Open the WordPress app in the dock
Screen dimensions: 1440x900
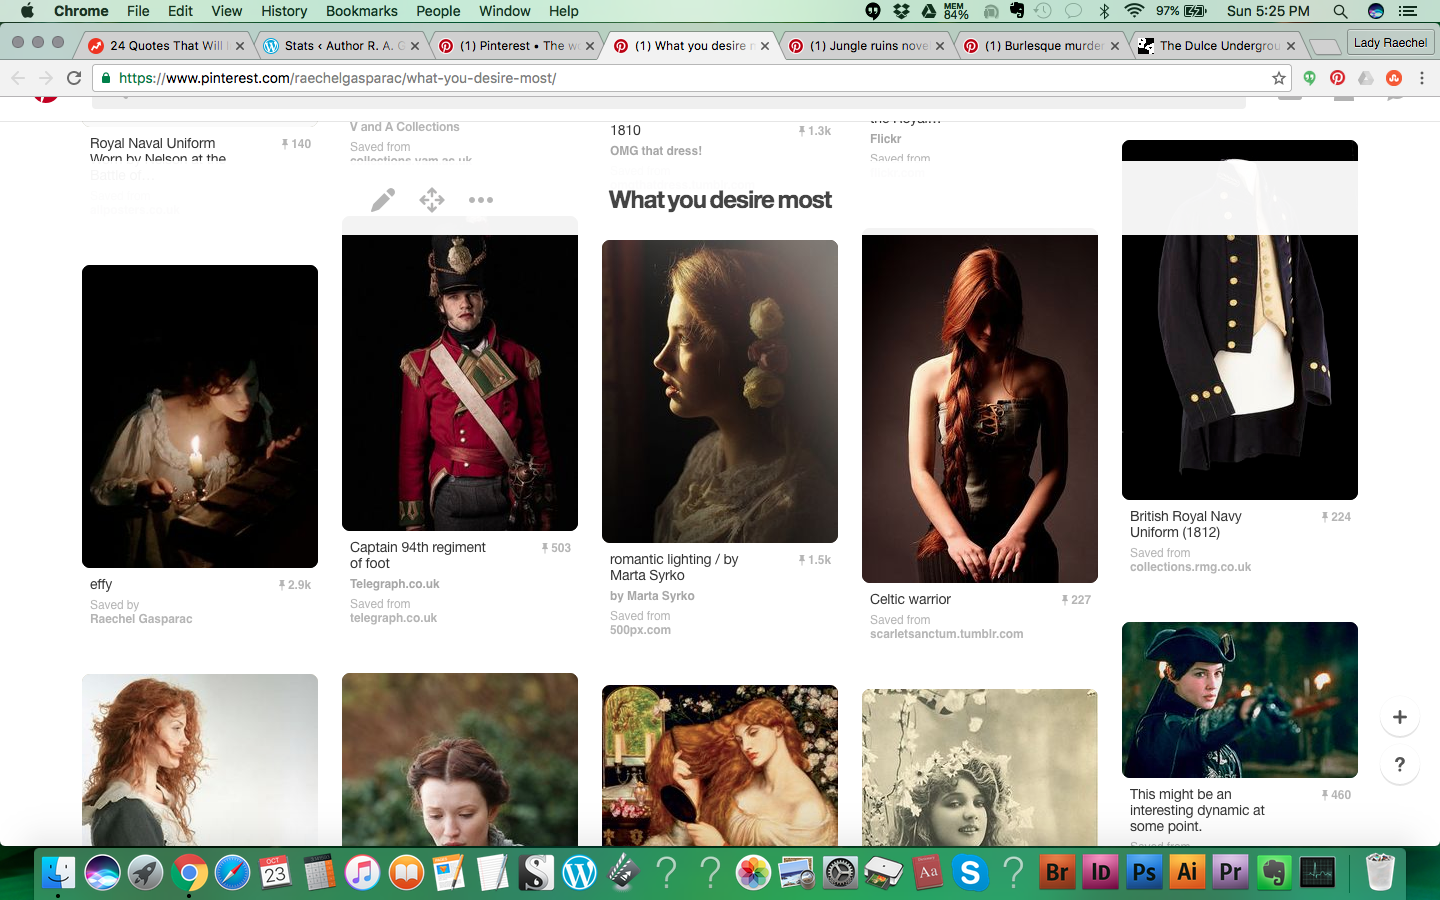(x=579, y=873)
